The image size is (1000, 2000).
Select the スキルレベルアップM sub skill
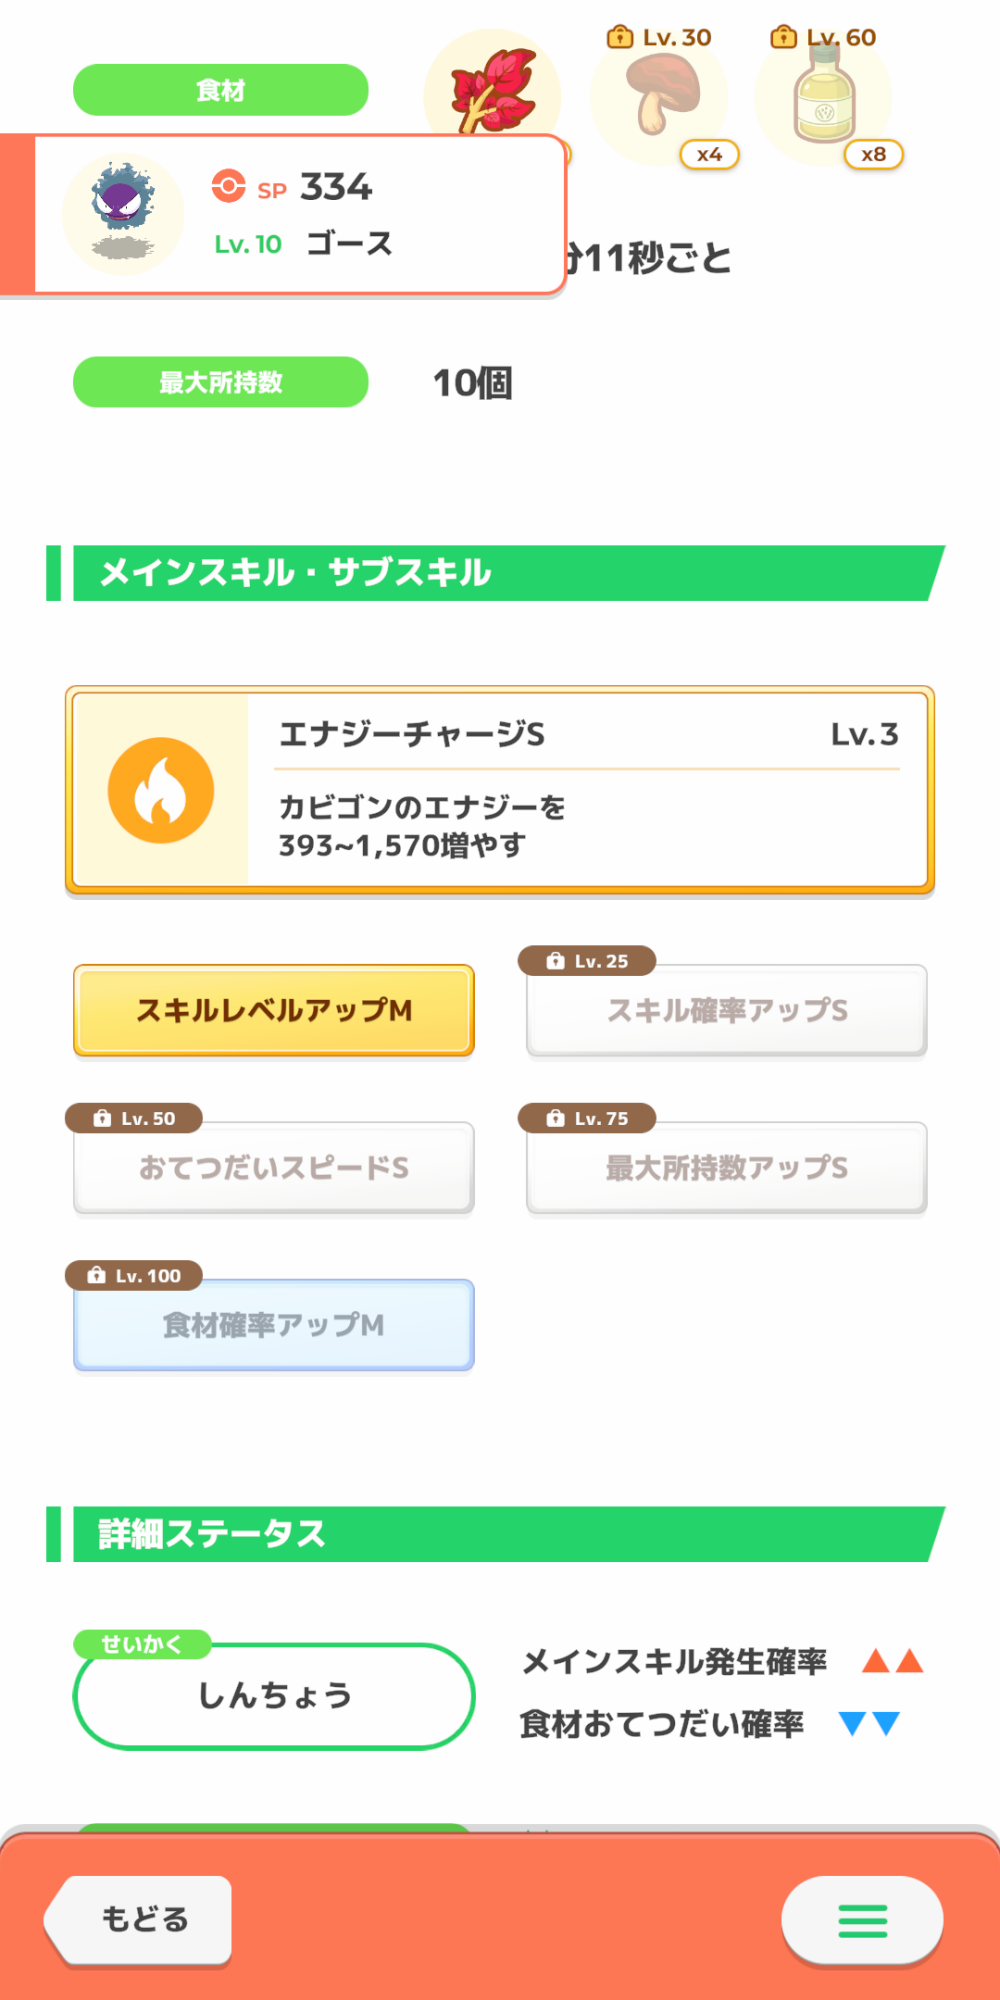pyautogui.click(x=274, y=1010)
